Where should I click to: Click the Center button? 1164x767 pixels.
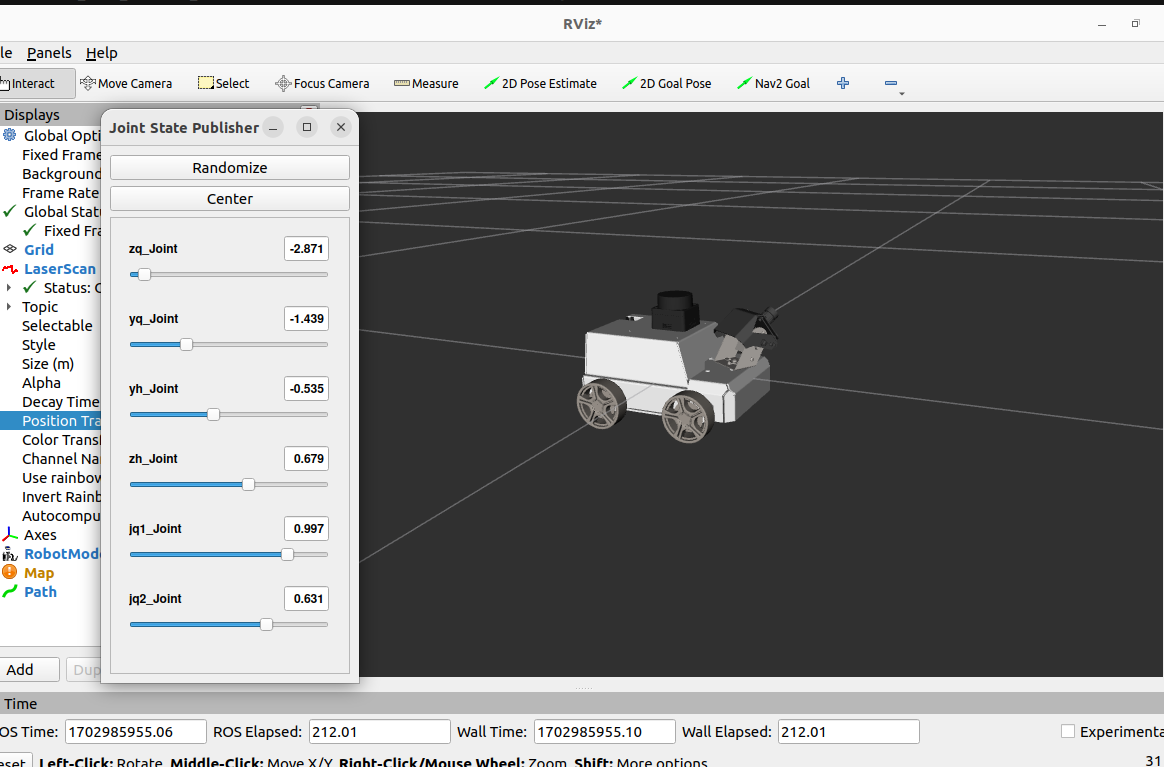(x=230, y=199)
